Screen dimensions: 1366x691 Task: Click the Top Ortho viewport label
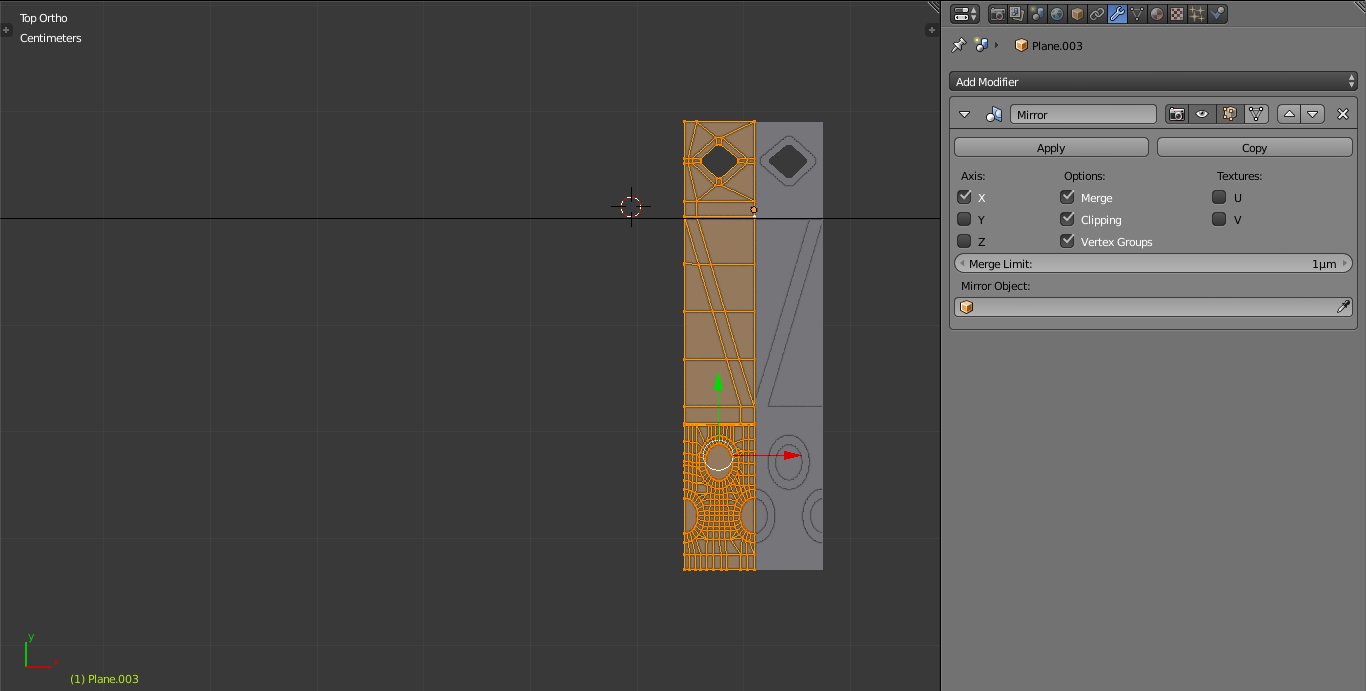tap(43, 17)
